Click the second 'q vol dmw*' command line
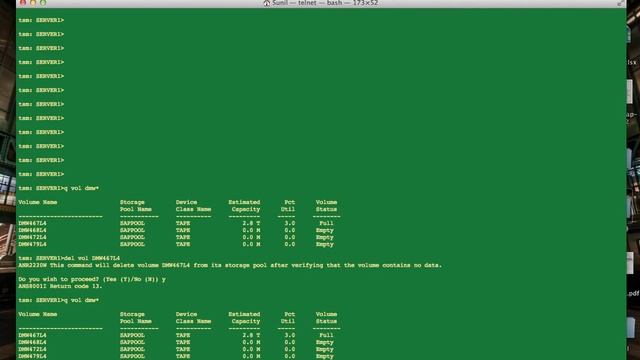The width and height of the screenshot is (640, 360). point(58,300)
